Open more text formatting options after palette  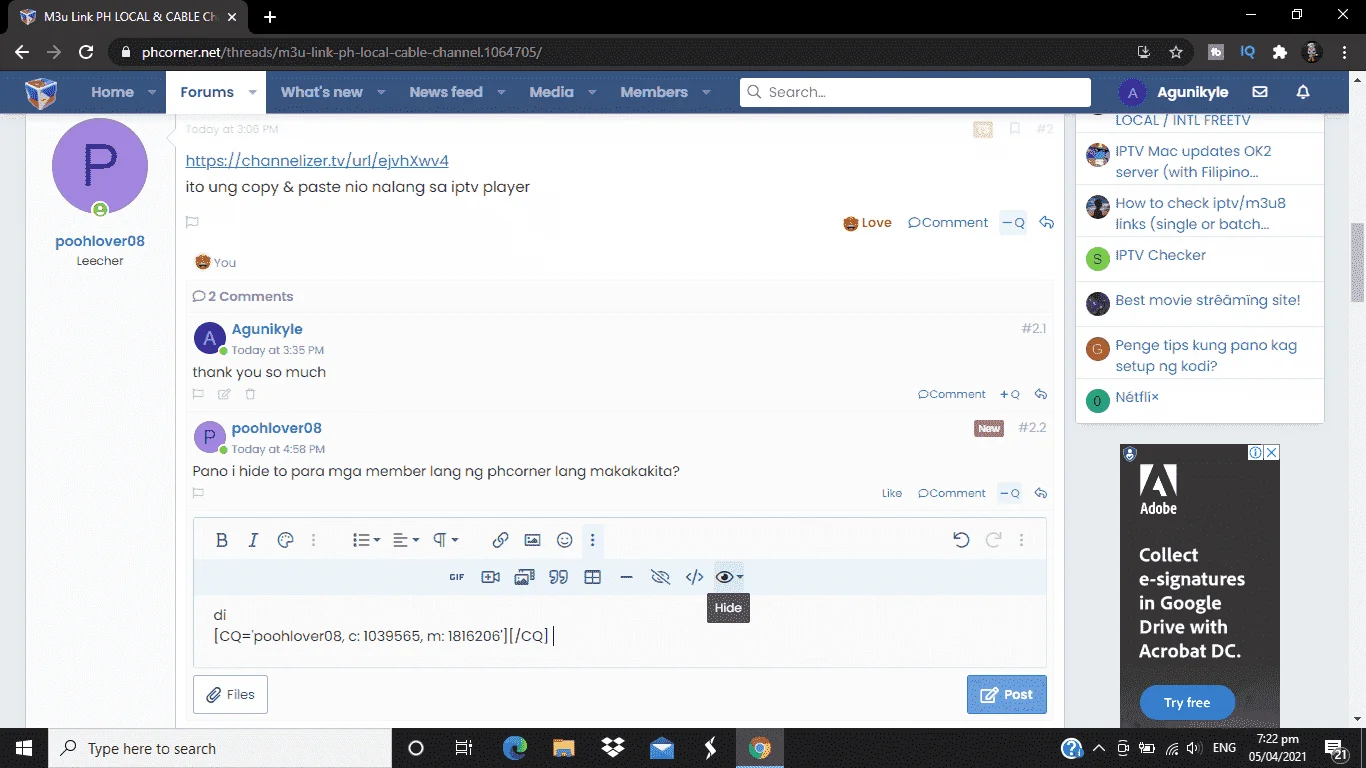[x=313, y=540]
